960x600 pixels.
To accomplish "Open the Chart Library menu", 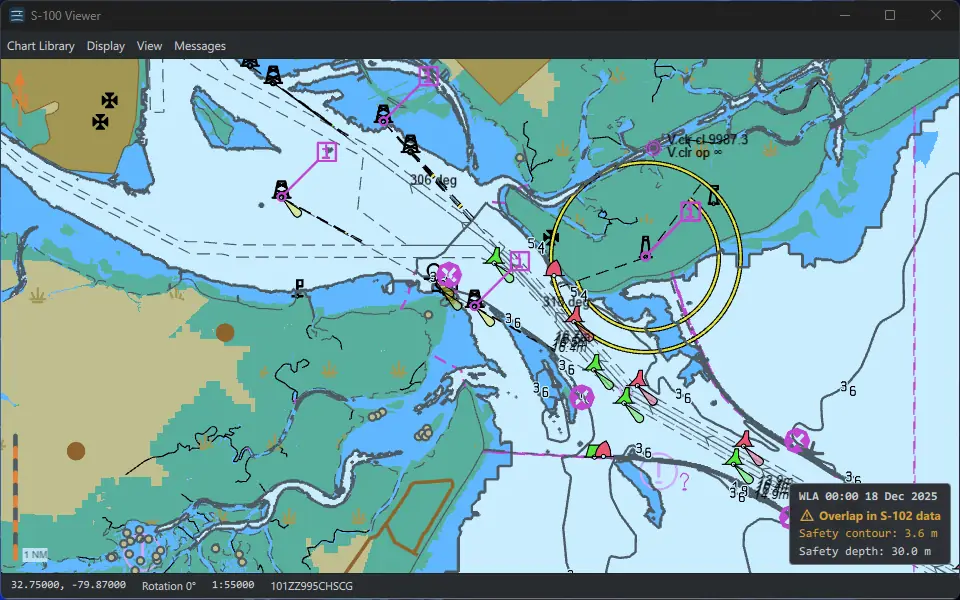I will point(40,46).
